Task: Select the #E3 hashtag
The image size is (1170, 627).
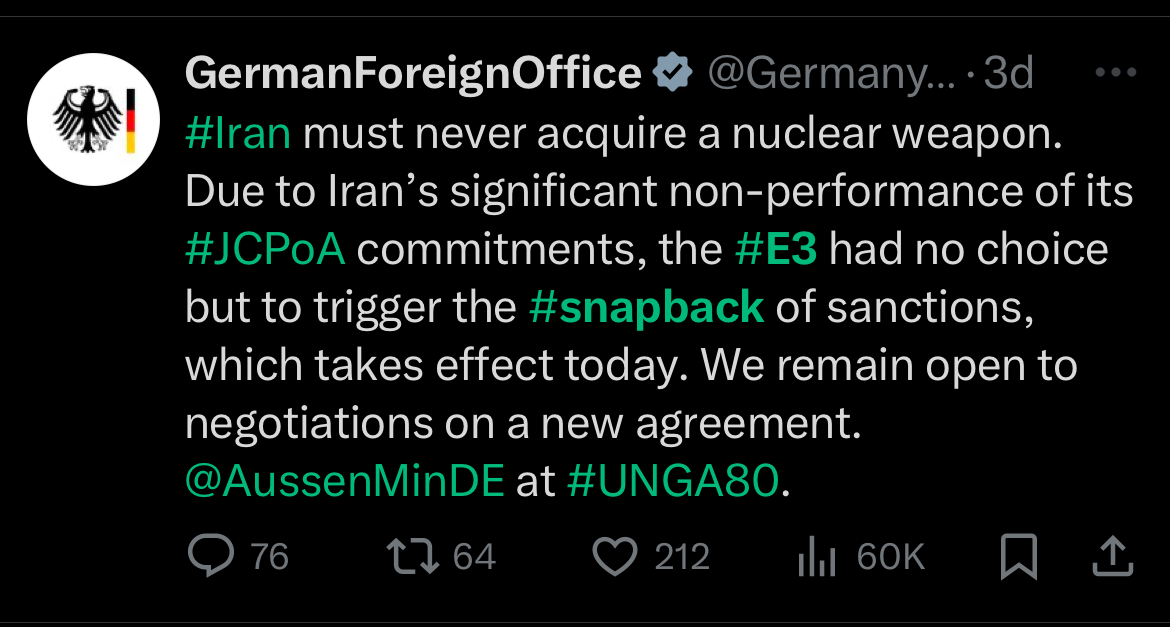Action: click(x=776, y=249)
